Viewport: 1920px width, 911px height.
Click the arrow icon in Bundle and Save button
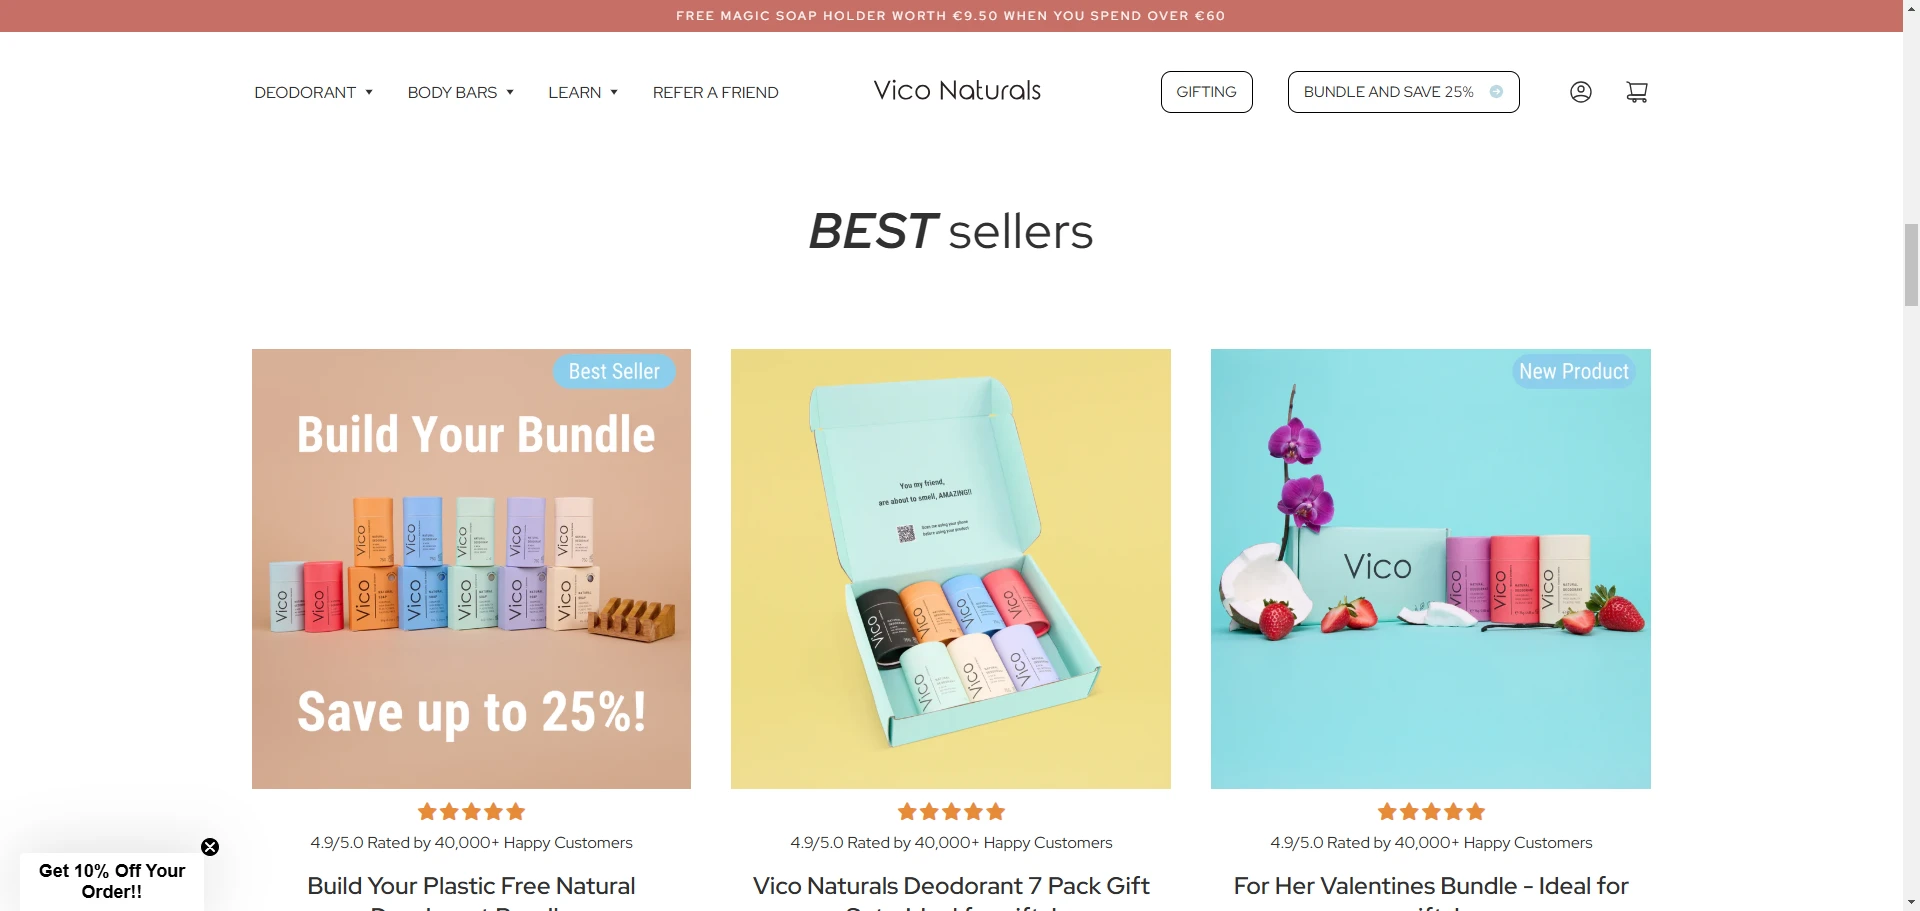pos(1496,92)
